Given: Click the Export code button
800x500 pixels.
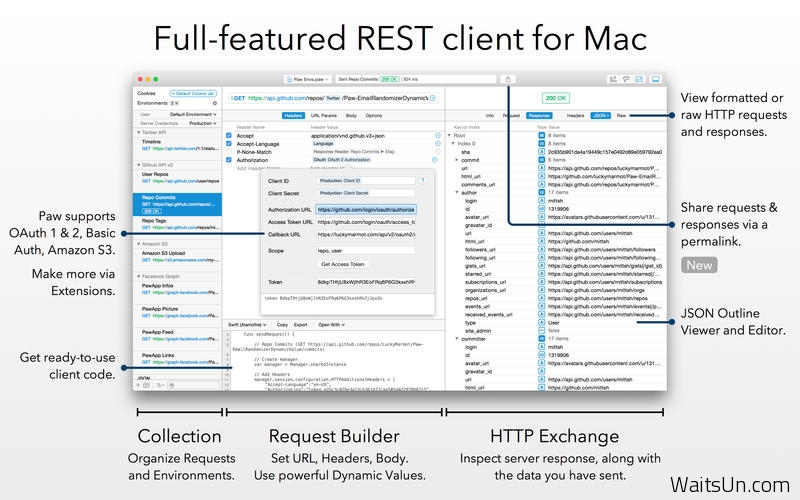Looking at the screenshot, I should tap(301, 324).
